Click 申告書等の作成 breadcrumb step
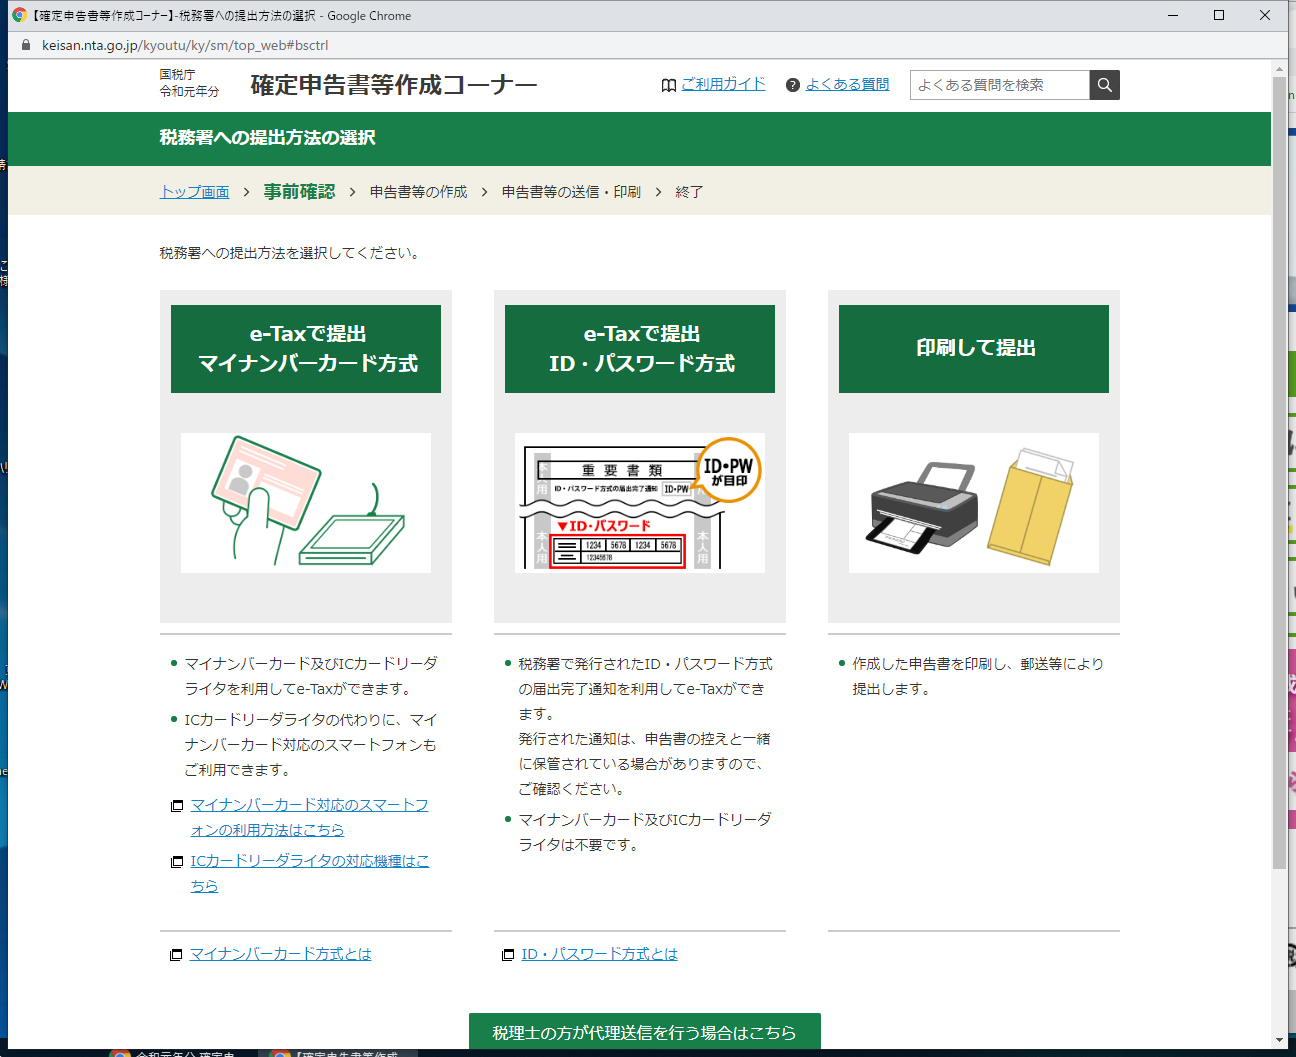1296x1057 pixels. (418, 192)
